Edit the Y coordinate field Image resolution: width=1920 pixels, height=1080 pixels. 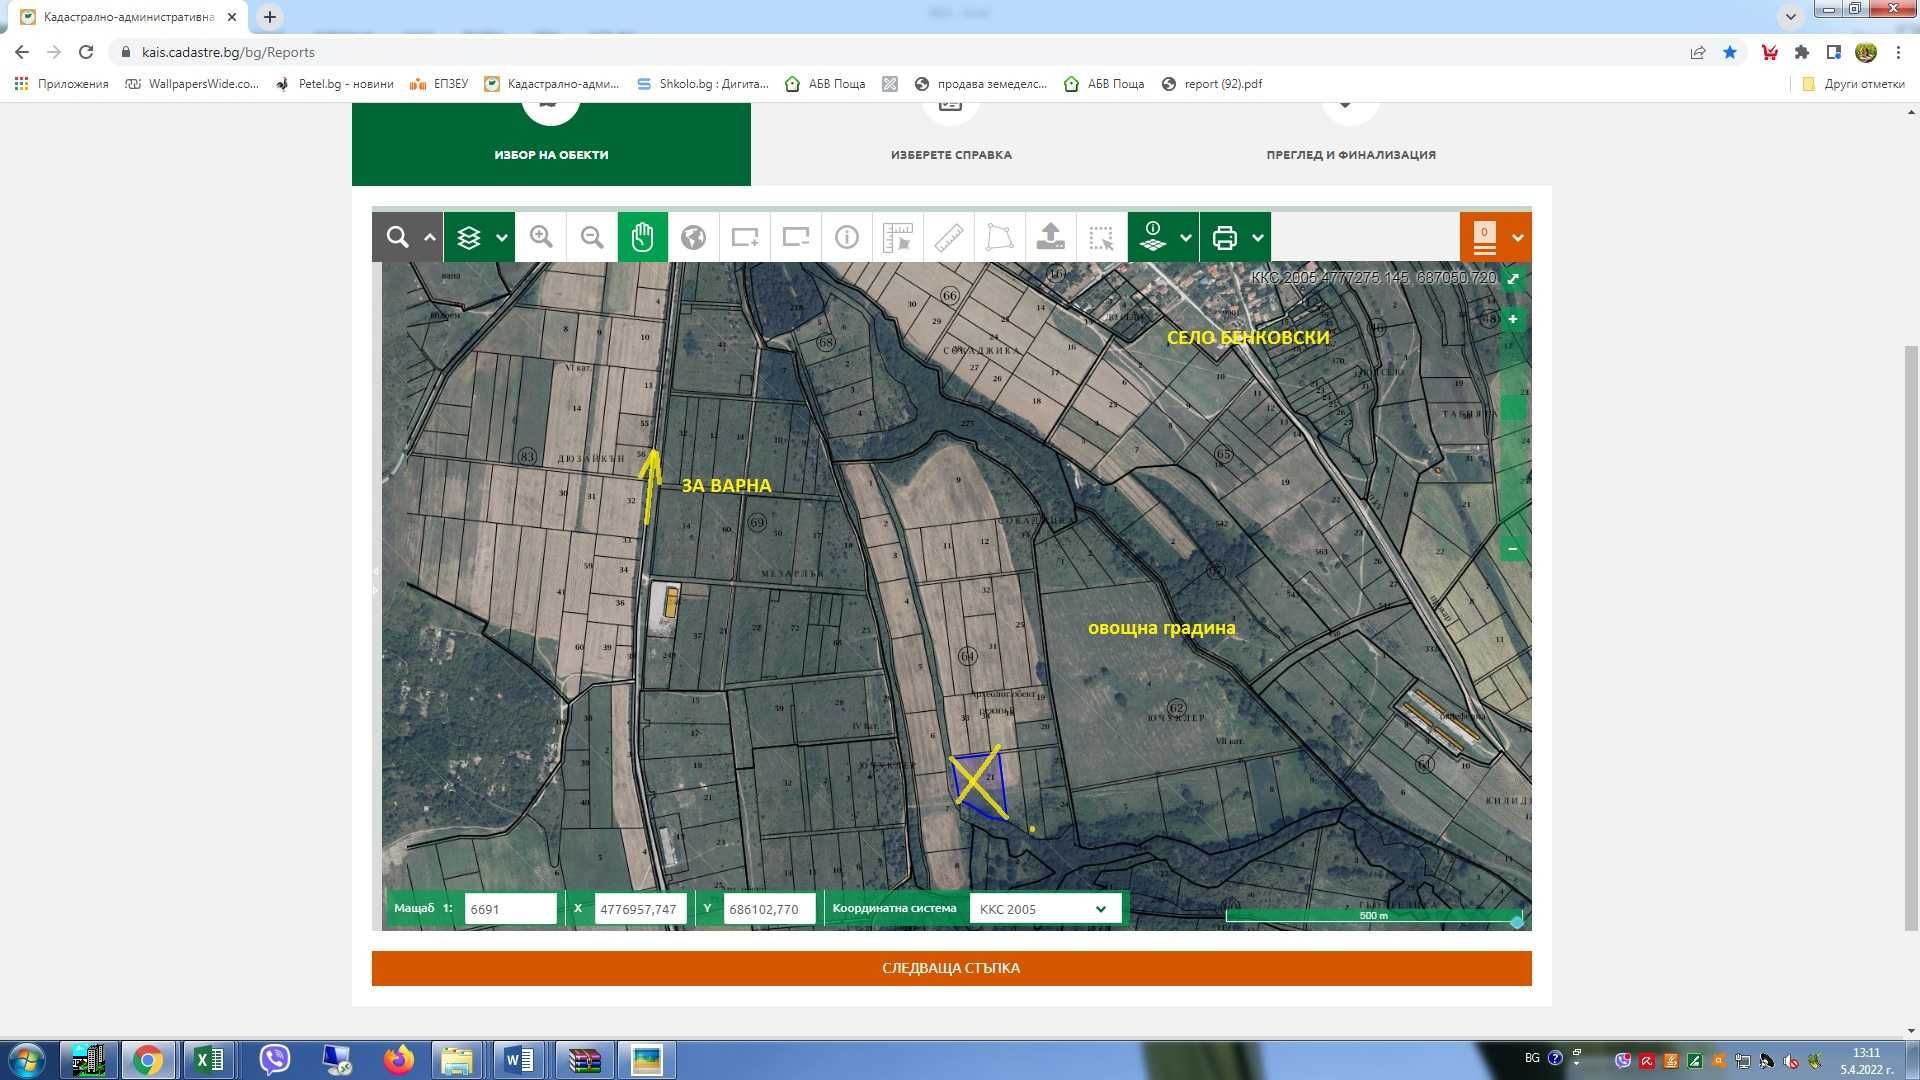(769, 909)
